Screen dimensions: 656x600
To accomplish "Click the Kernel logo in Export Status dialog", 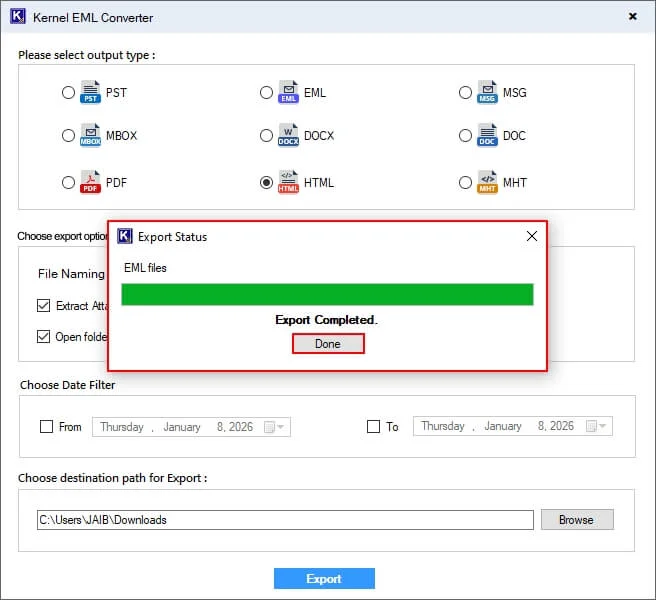I will click(125, 236).
